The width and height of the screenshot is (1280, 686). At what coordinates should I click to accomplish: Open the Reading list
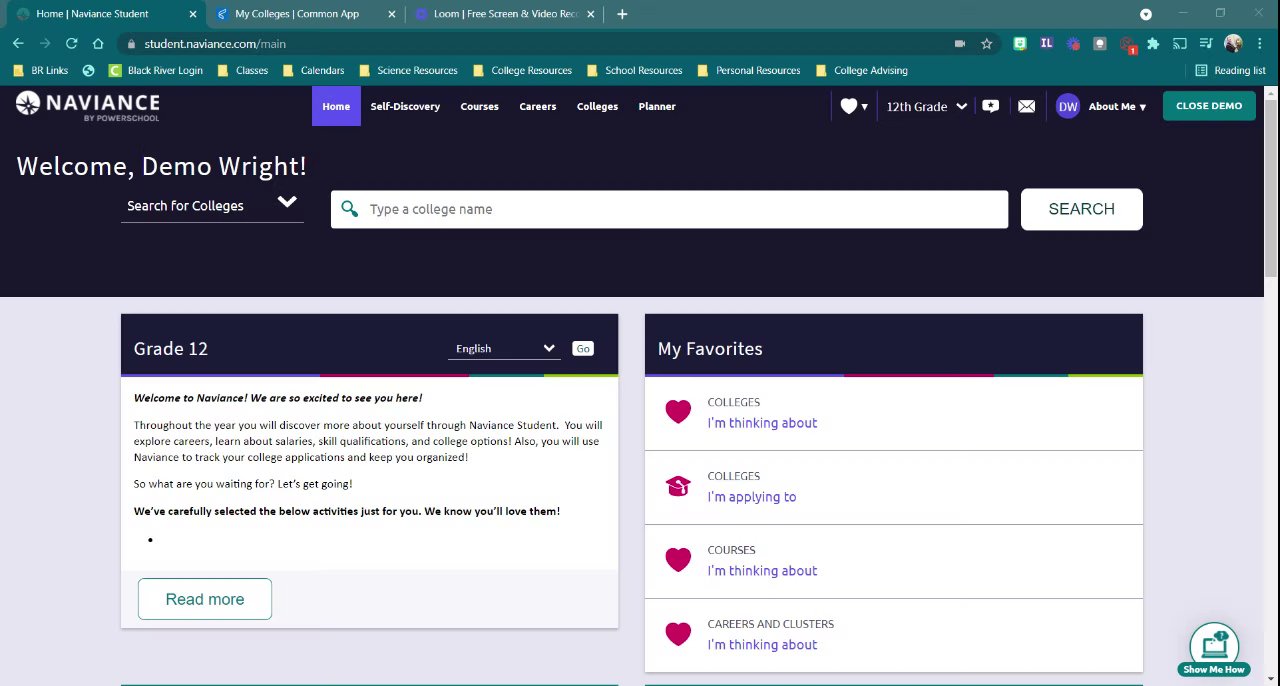1231,70
